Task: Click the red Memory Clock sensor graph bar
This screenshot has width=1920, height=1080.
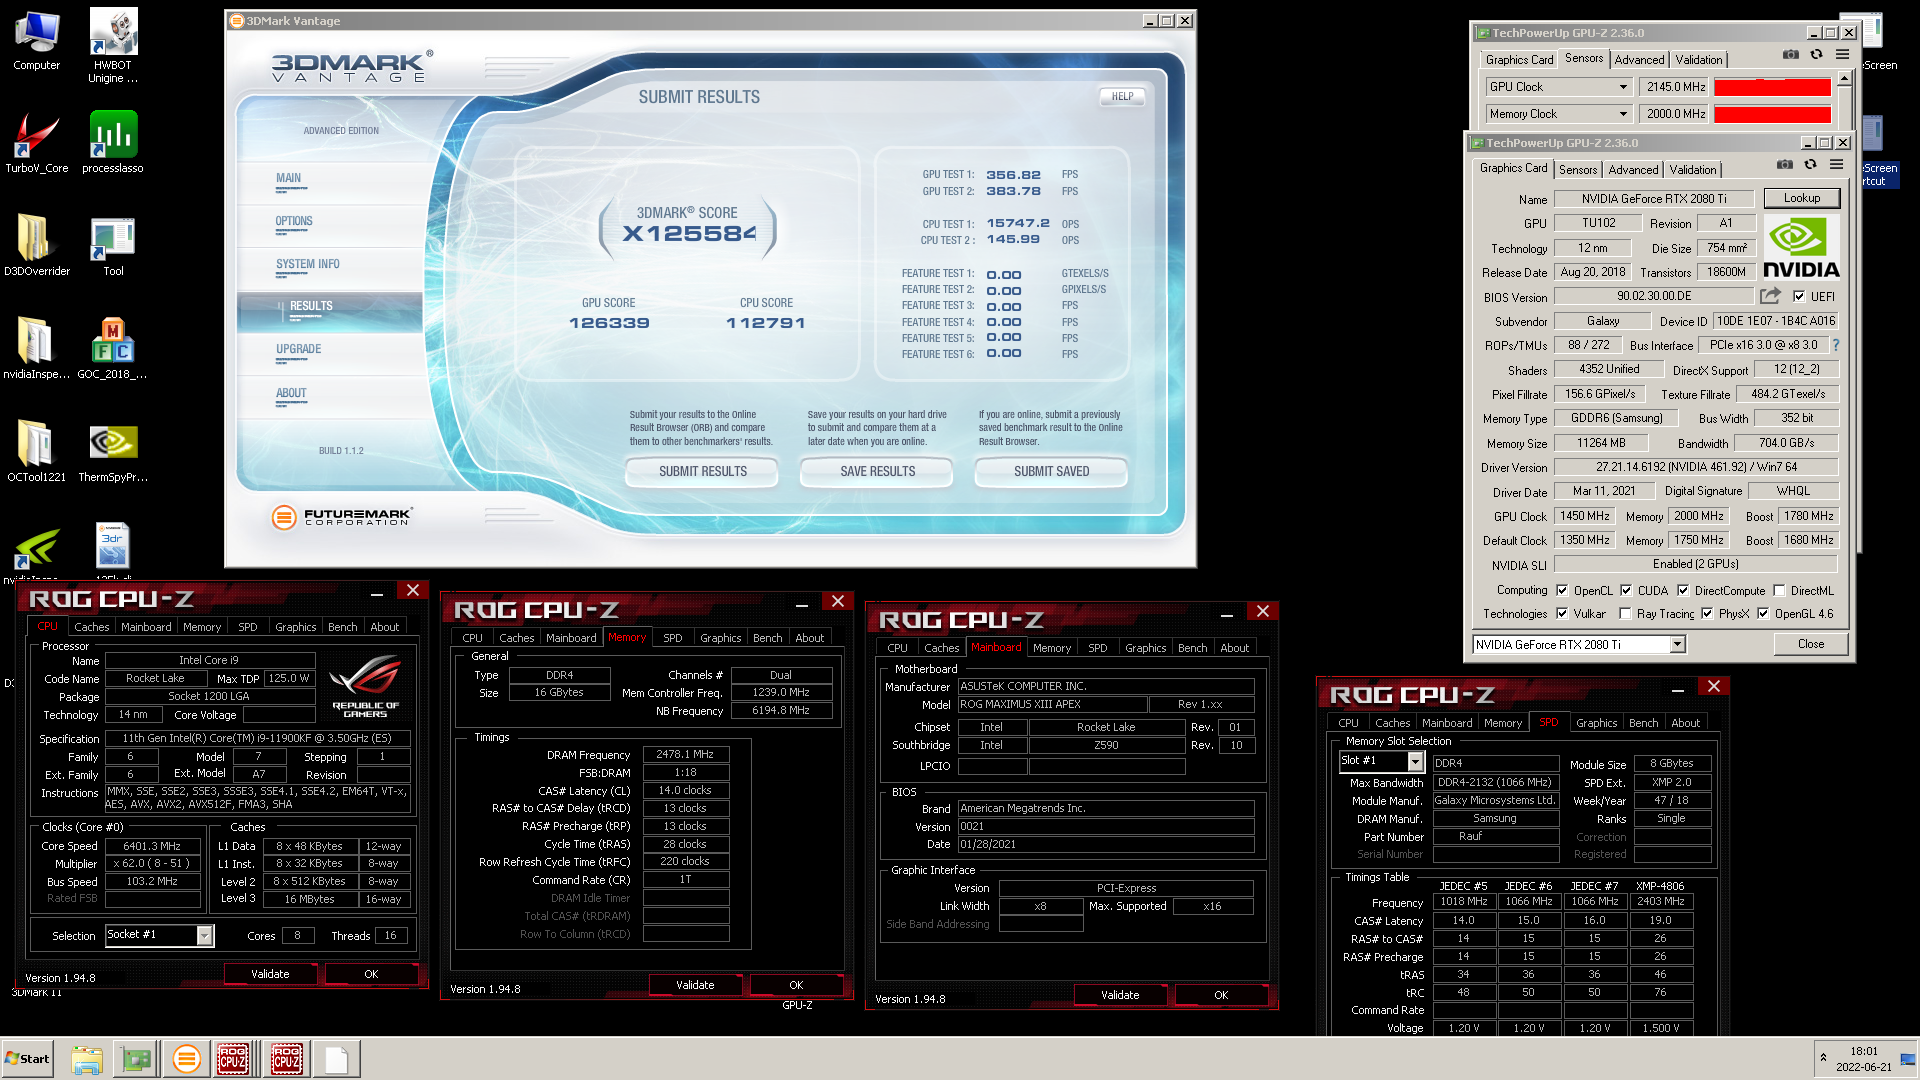Action: [1772, 114]
